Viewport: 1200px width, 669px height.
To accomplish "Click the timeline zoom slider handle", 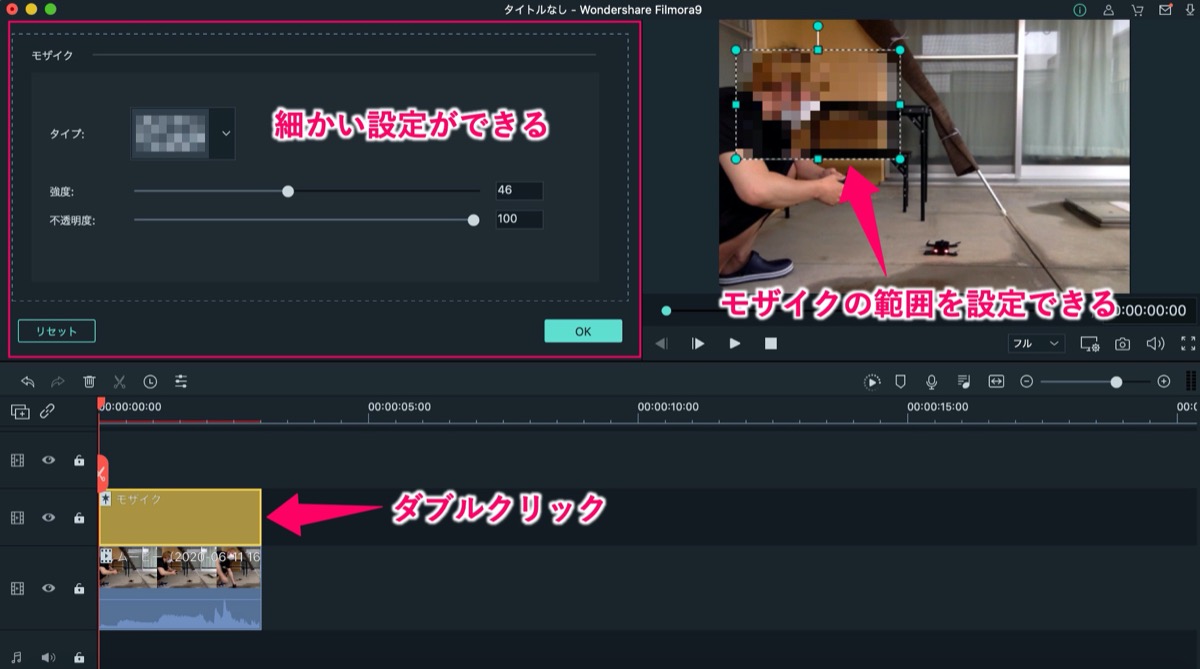I will tap(1116, 381).
